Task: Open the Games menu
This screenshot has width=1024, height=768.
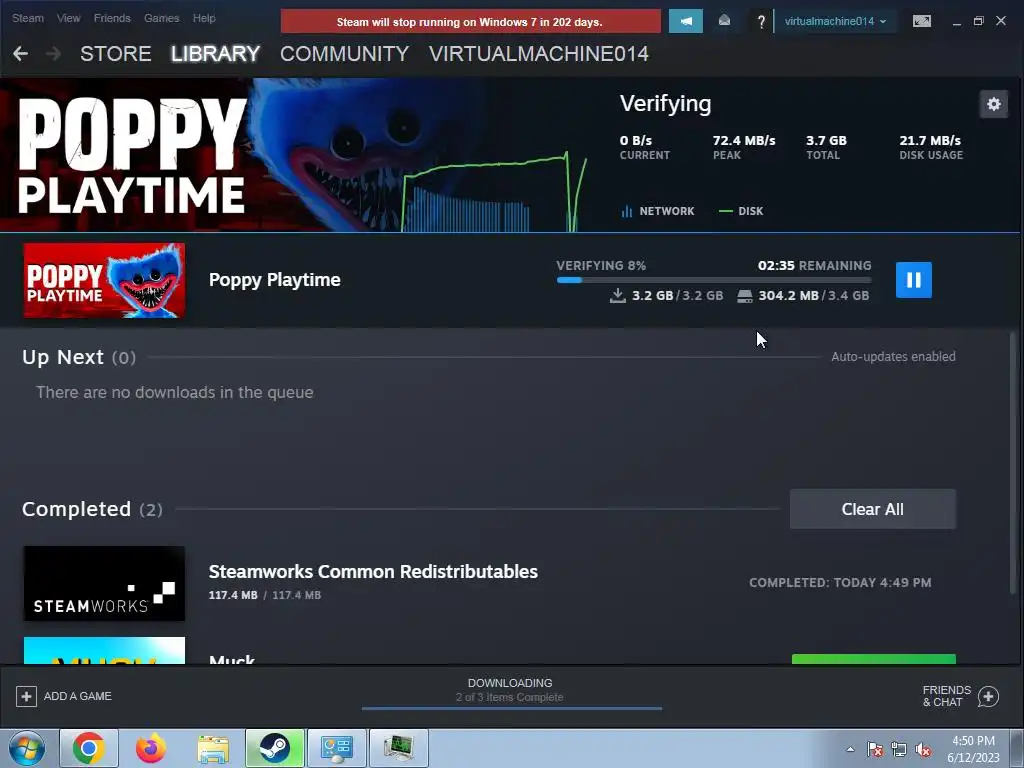Action: click(161, 18)
